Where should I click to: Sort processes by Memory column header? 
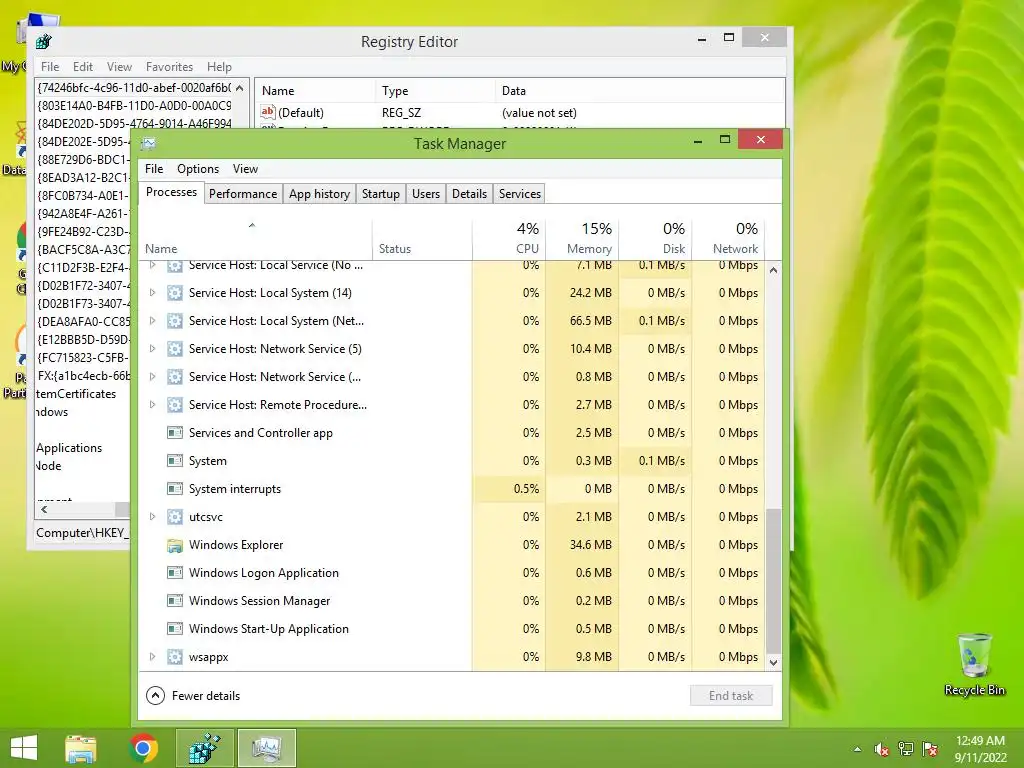coord(582,238)
